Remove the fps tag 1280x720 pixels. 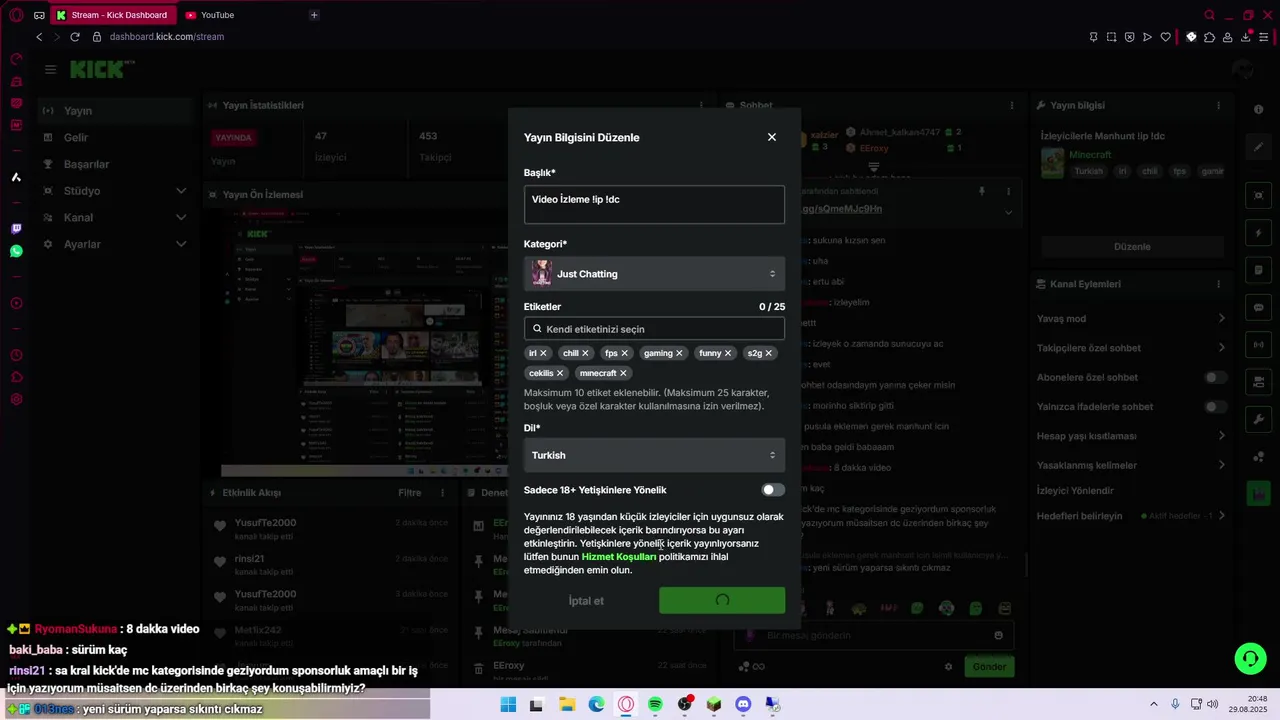(x=625, y=353)
